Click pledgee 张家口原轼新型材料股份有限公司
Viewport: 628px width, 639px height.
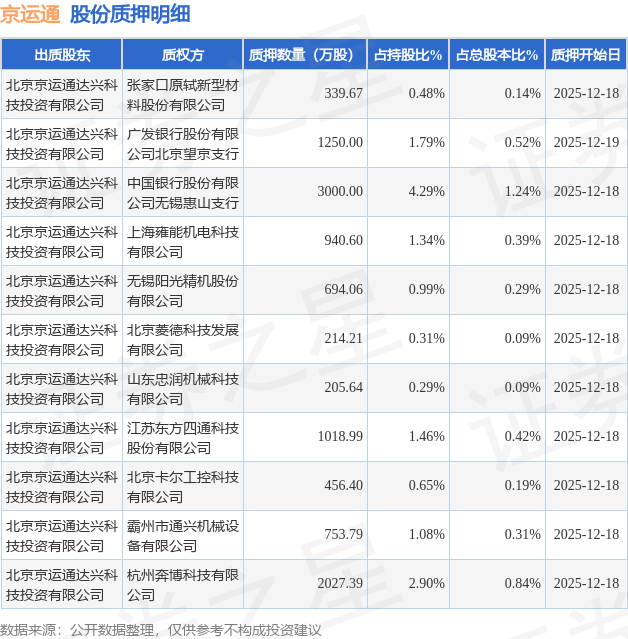click(183, 95)
